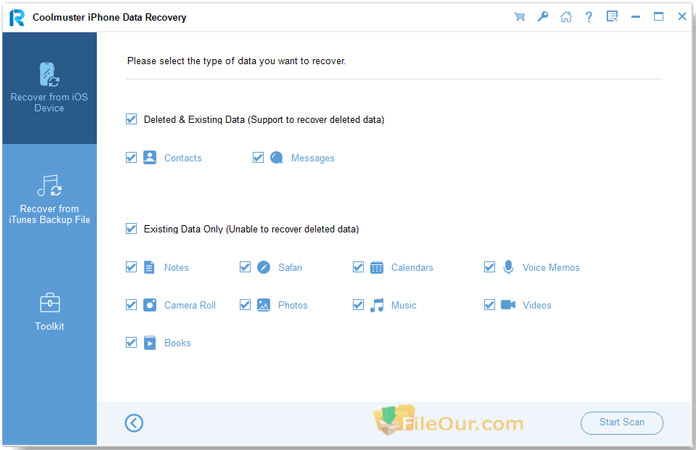
Task: Uncheck Existing Data Only checkbox
Action: tap(131, 229)
